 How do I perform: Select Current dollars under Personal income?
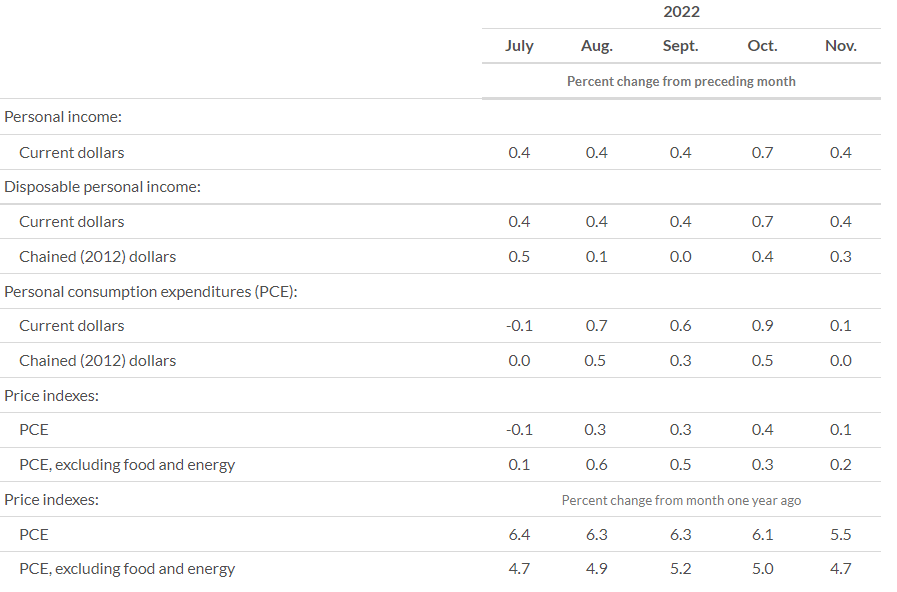(x=72, y=153)
